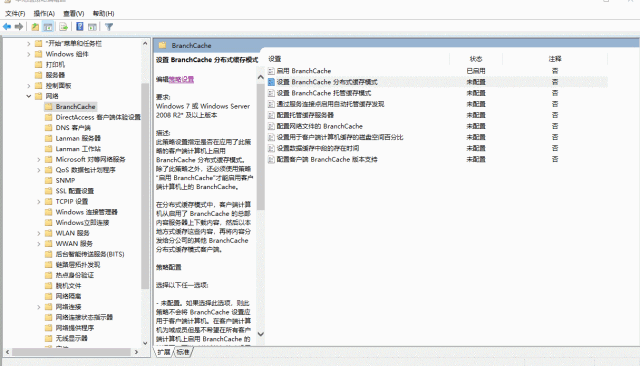
Task: Click tree pane horizontal scroll left arrow
Action: coord(7,352)
